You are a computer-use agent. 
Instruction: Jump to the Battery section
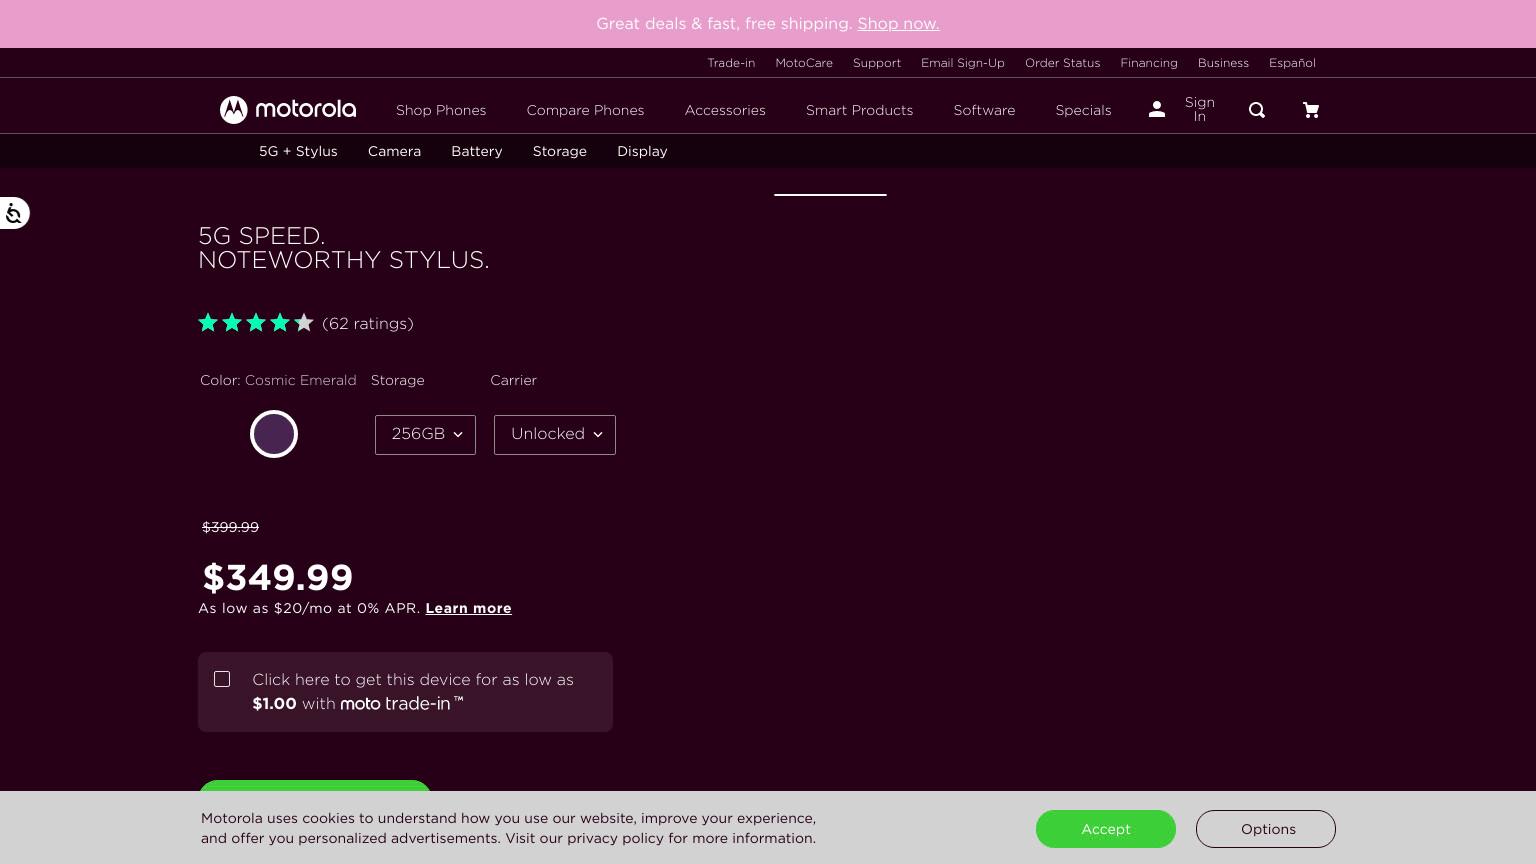point(477,151)
